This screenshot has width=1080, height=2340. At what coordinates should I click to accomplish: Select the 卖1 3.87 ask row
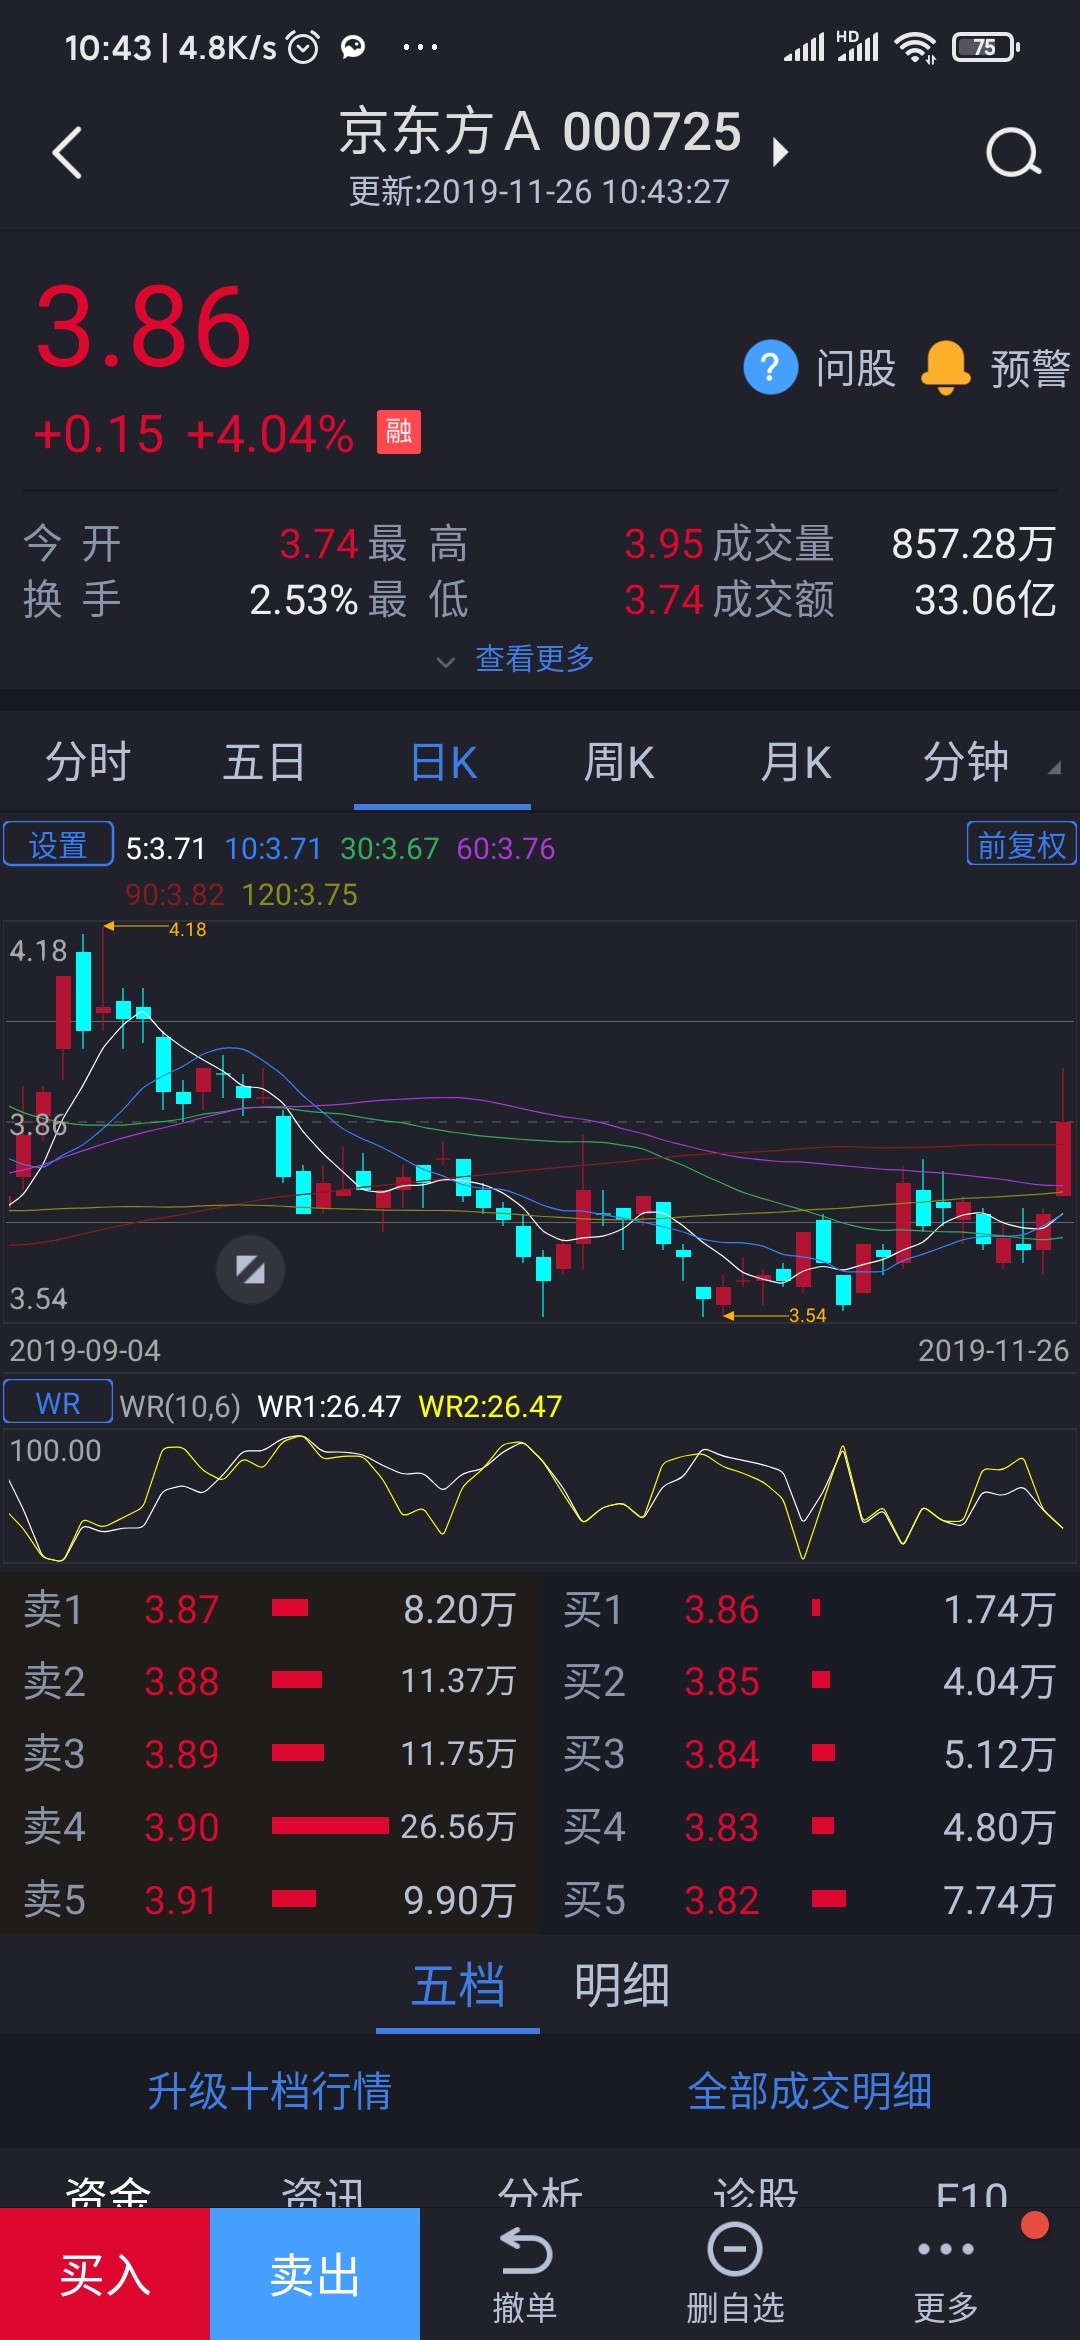[270, 1610]
